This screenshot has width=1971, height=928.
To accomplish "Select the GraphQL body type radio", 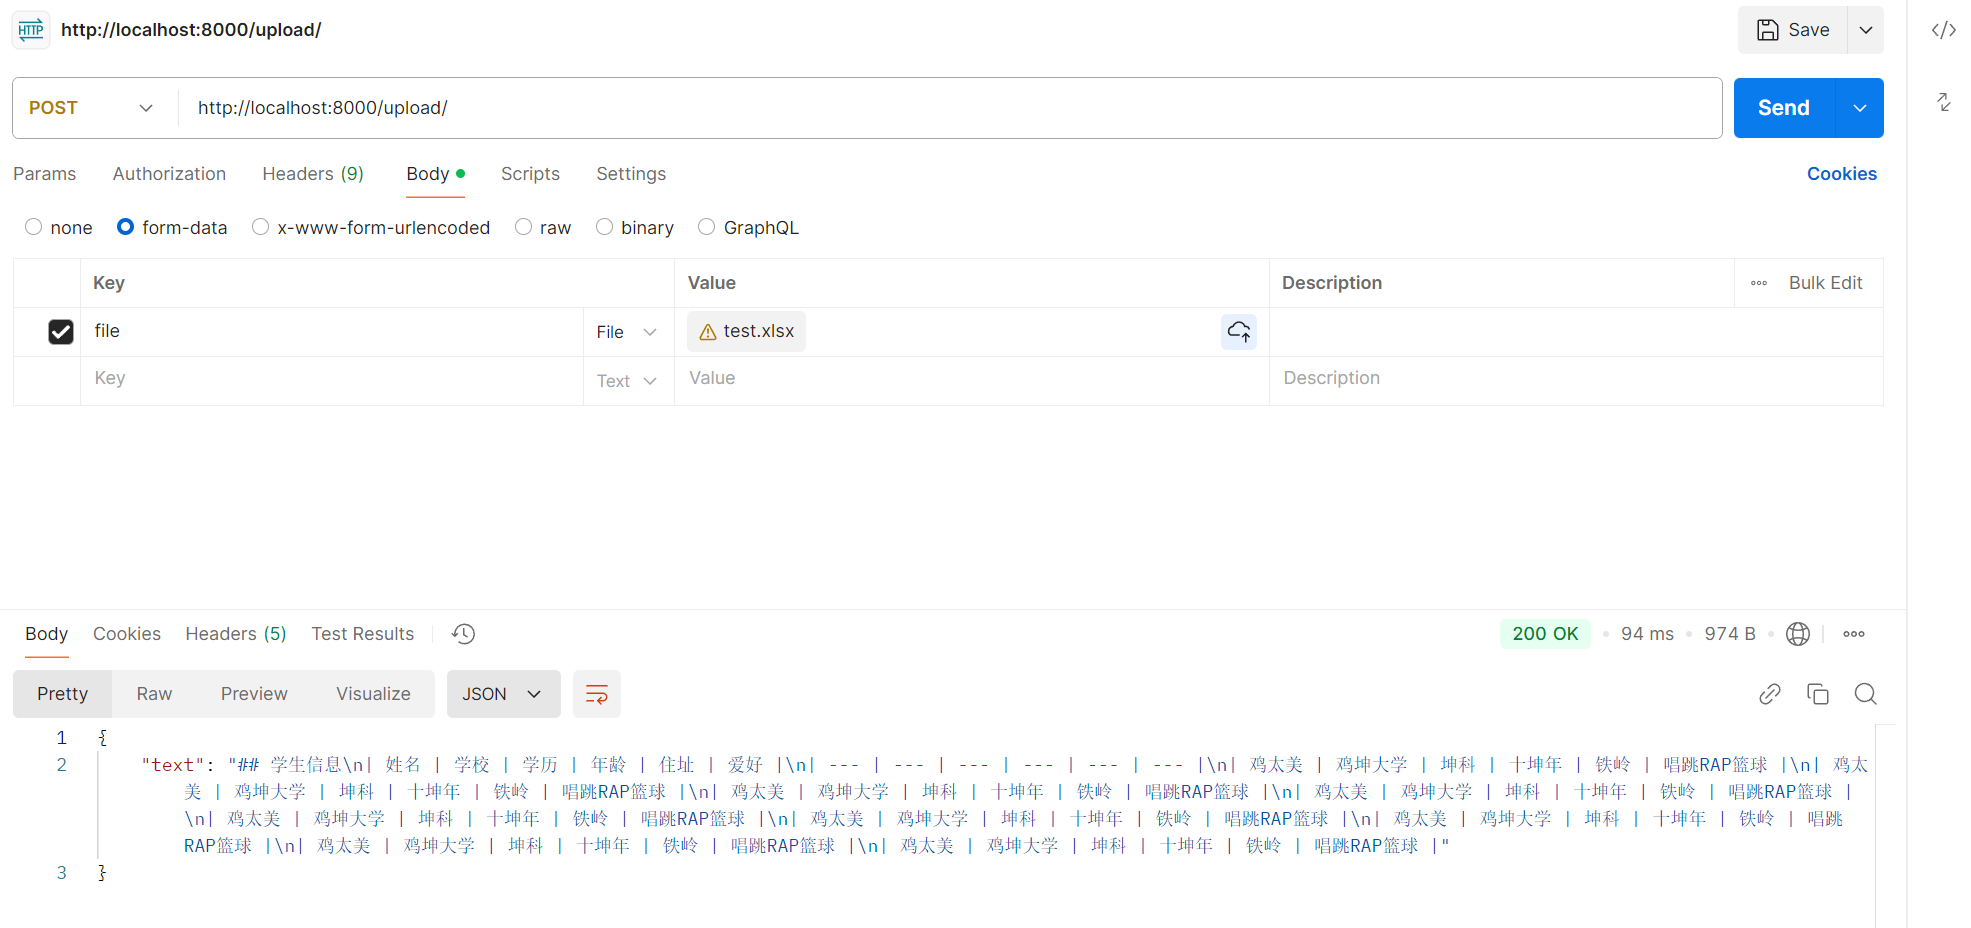I will [x=707, y=227].
